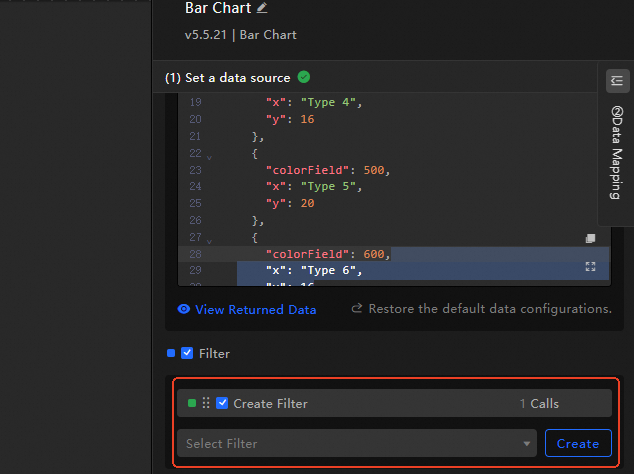Click the Set a data source header
This screenshot has height=474, width=634.
click(237, 78)
